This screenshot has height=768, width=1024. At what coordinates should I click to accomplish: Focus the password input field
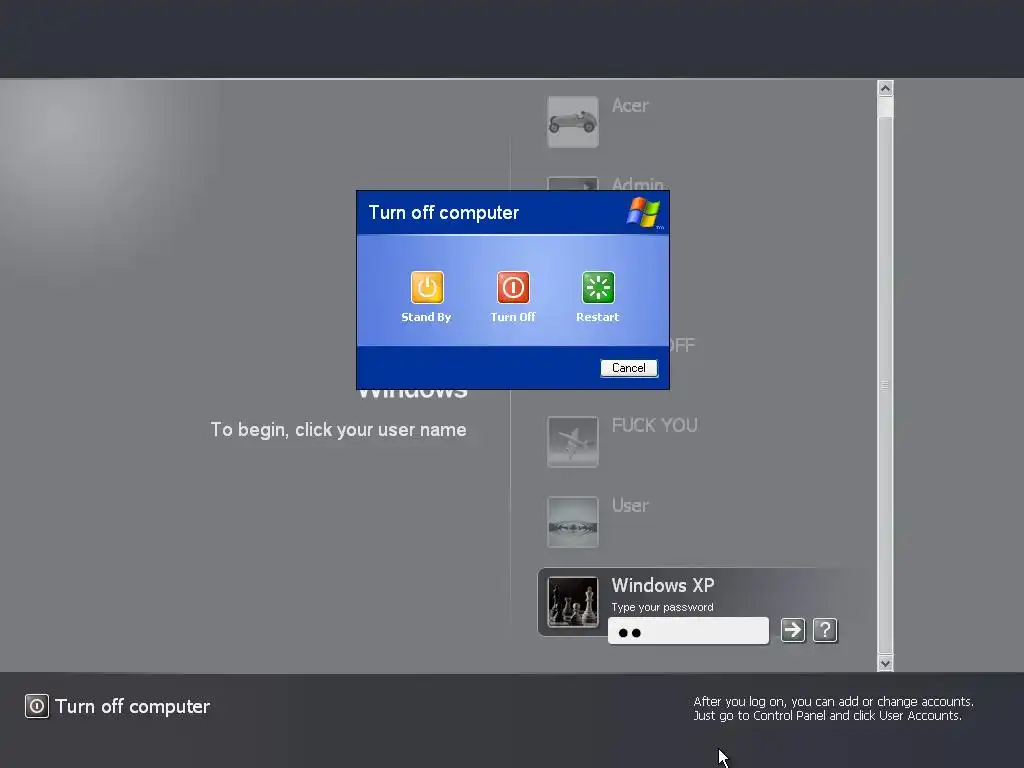688,631
